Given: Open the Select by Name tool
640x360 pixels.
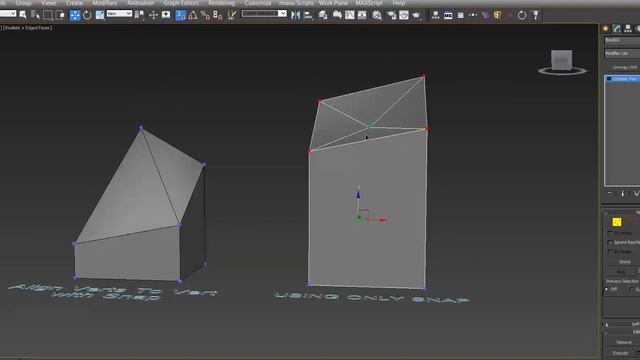Looking at the screenshot, I should click(35, 15).
